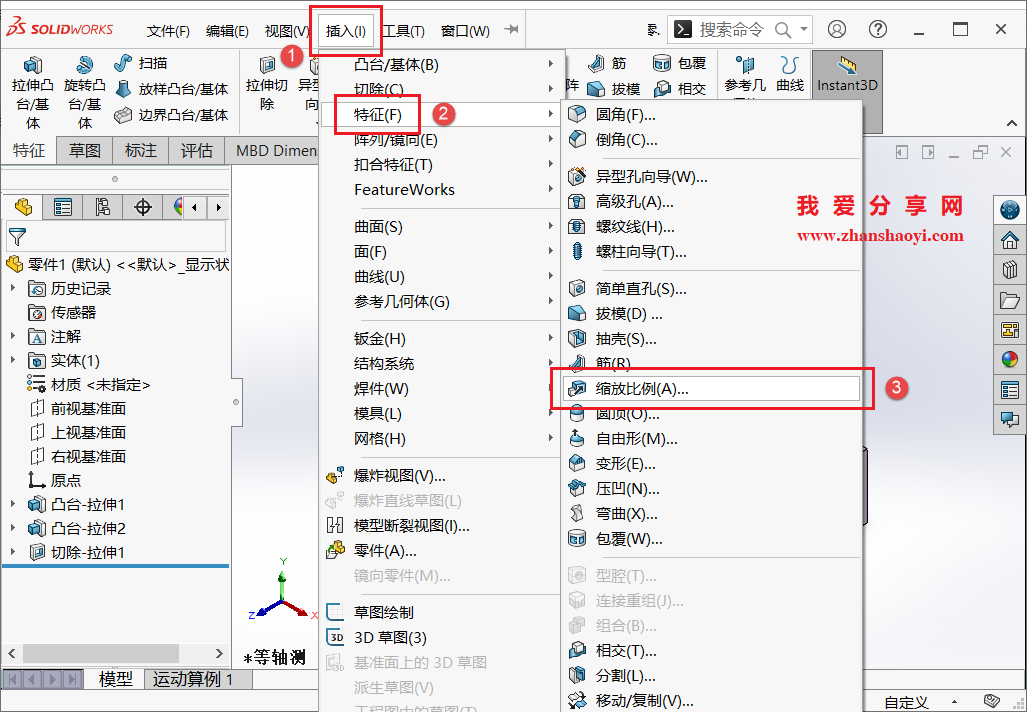This screenshot has height=712, width=1027.
Task: Click the Swept Boss tool (扫描)
Action: tap(140, 63)
